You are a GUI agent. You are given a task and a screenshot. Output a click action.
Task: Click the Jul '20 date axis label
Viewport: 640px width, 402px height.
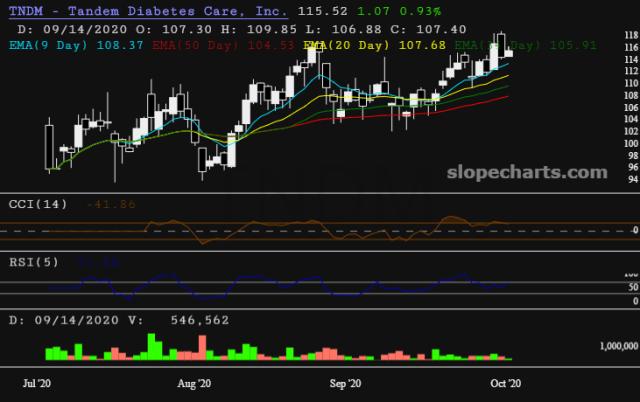click(x=37, y=382)
